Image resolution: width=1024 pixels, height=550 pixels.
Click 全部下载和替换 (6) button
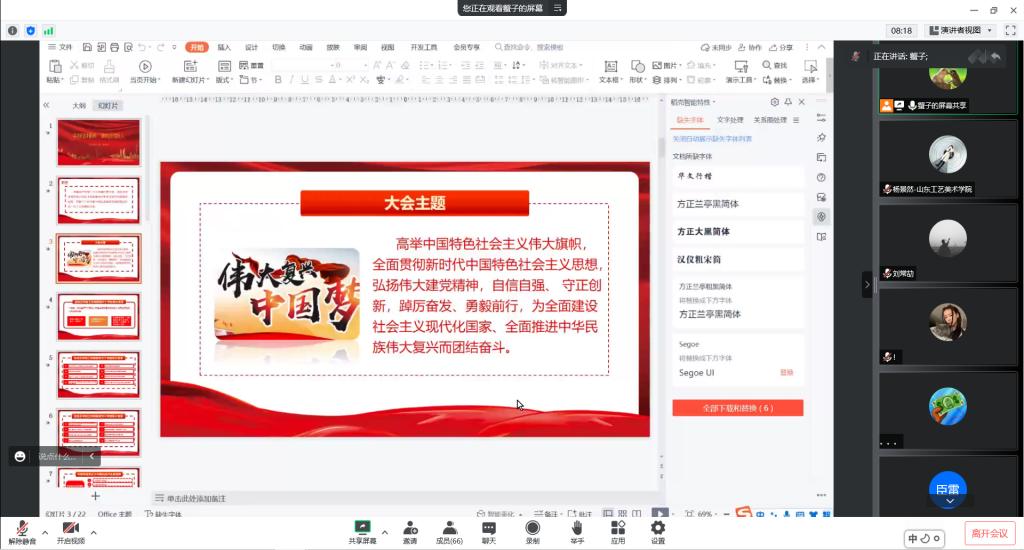[737, 408]
